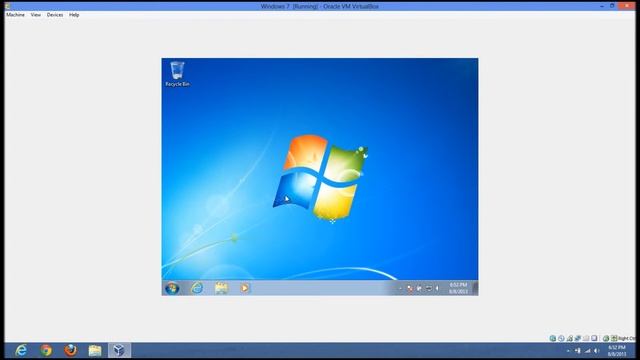640x360 pixels.
Task: Click the host taskbar clock and date
Action: (x=617, y=351)
